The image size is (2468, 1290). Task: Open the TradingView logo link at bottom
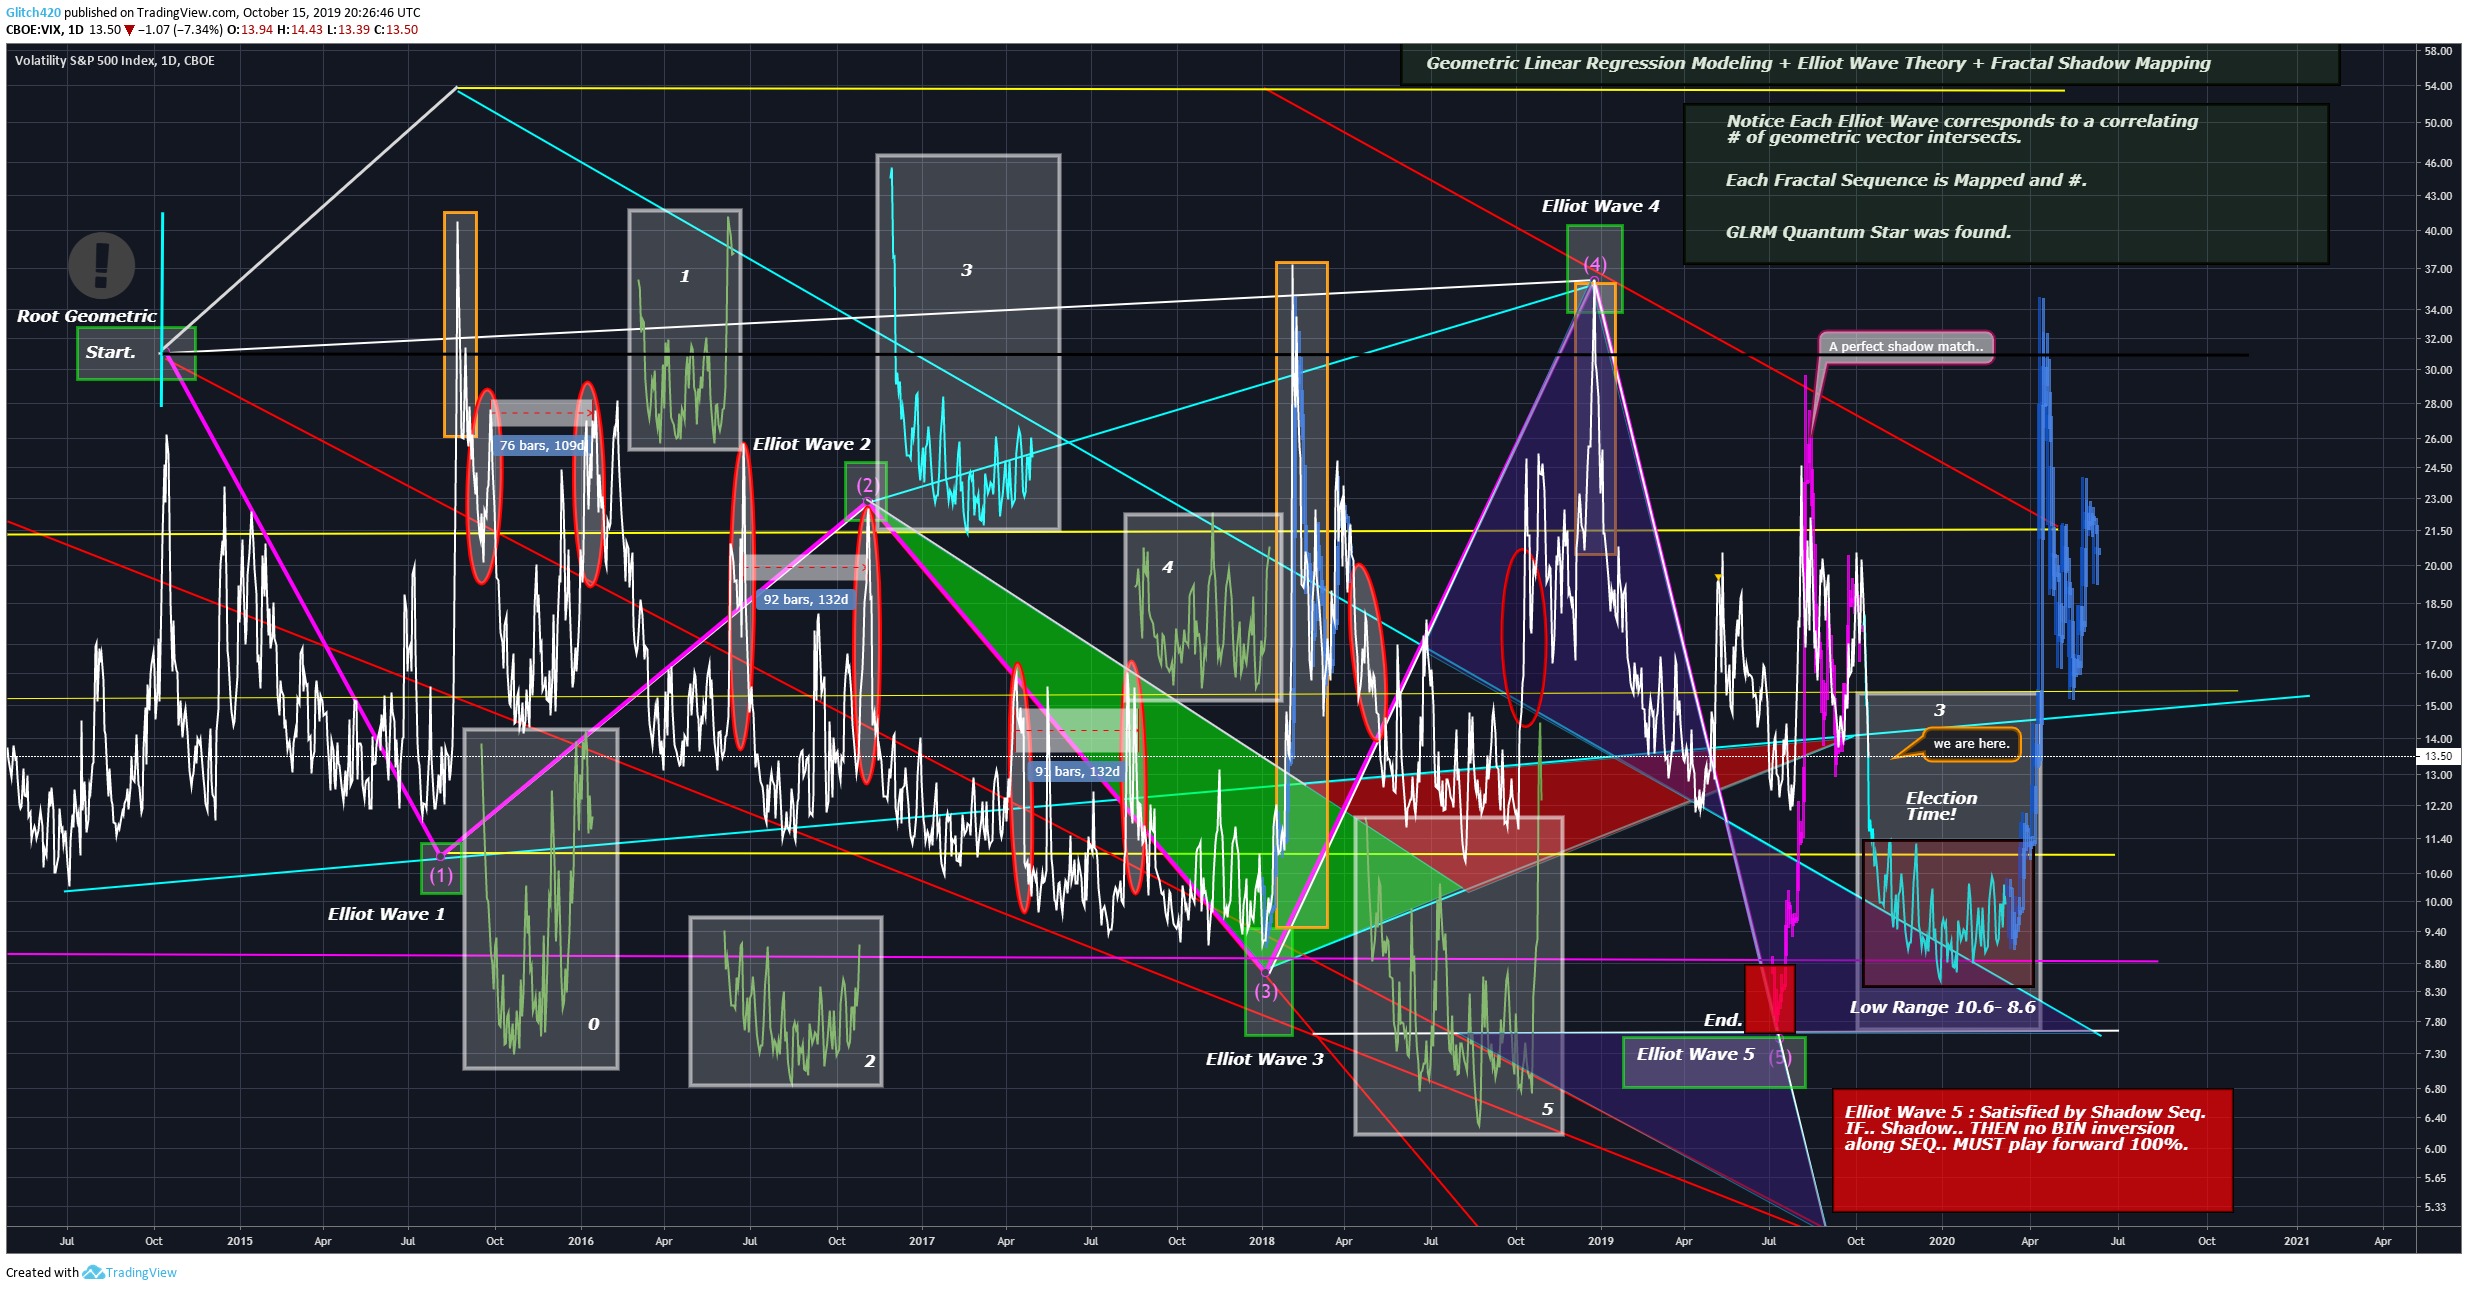coord(130,1272)
